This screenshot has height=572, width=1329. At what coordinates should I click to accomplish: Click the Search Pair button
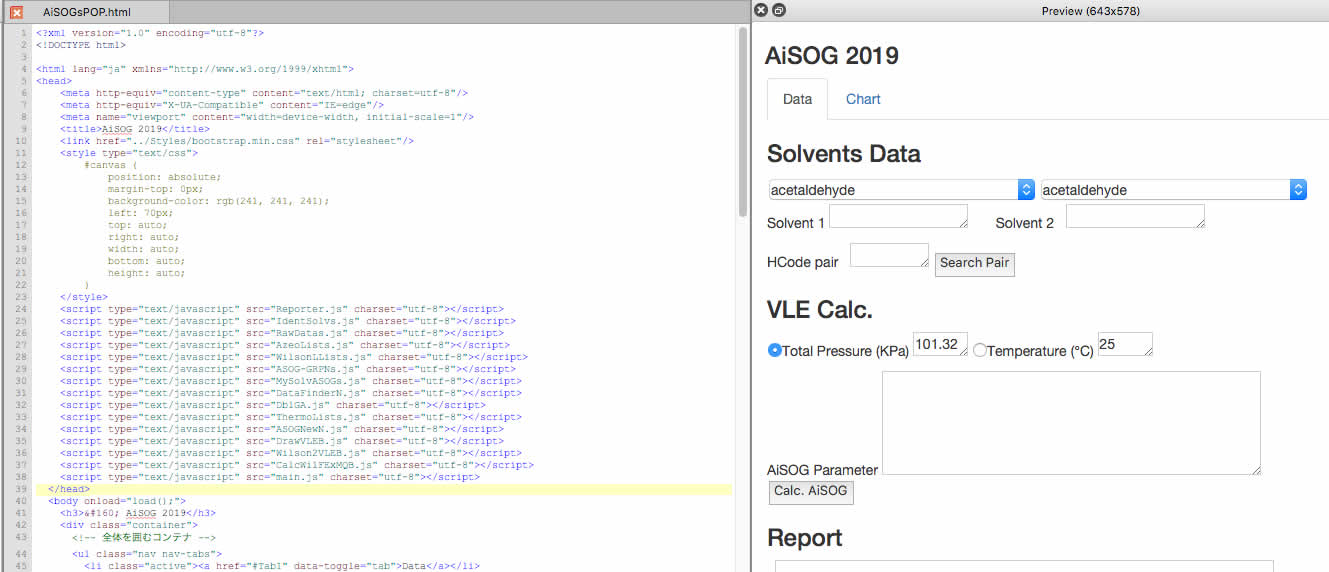point(975,264)
